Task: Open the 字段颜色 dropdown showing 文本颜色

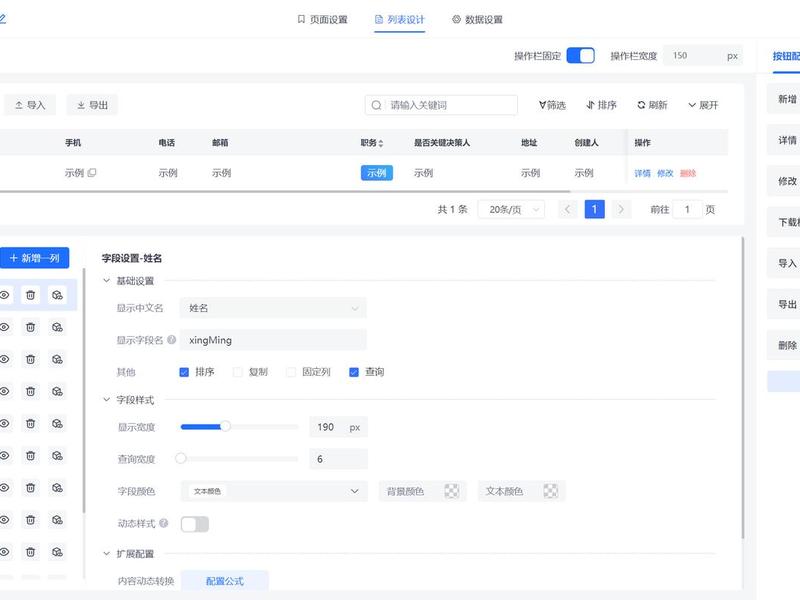Action: pyautogui.click(x=274, y=491)
